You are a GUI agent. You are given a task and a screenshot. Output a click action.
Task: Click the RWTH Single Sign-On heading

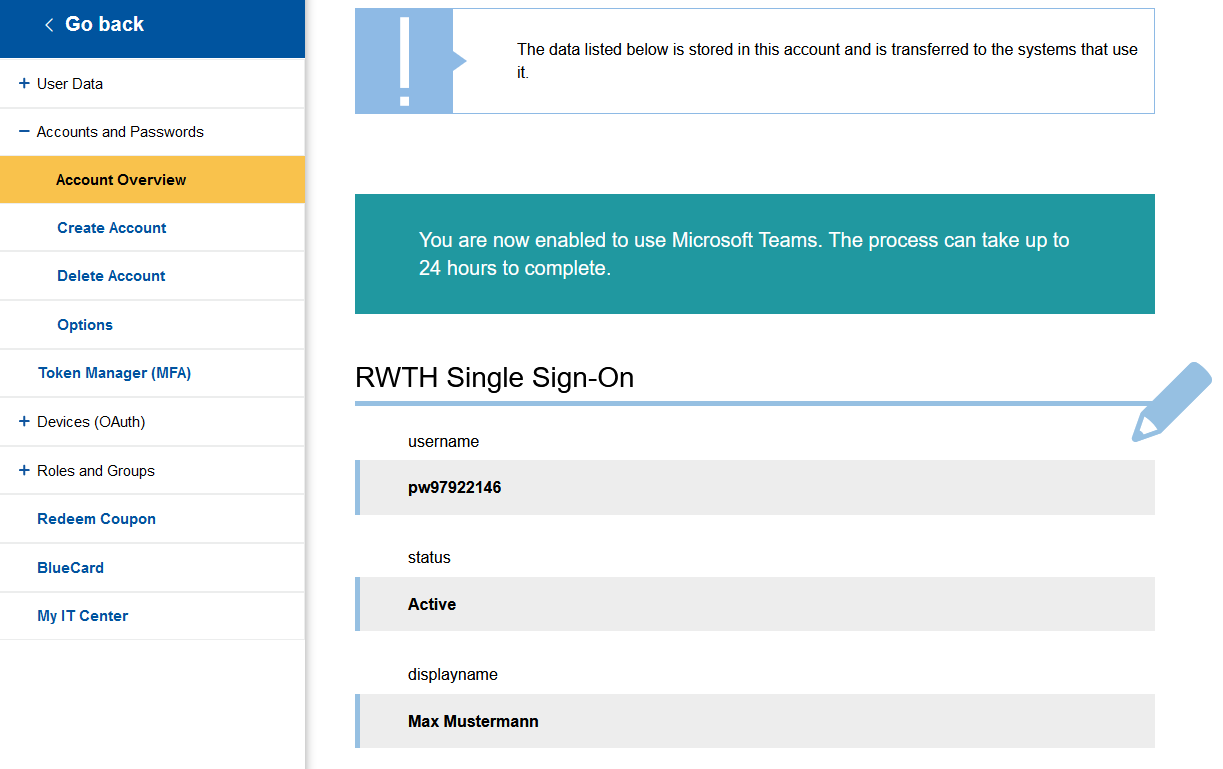click(x=494, y=378)
